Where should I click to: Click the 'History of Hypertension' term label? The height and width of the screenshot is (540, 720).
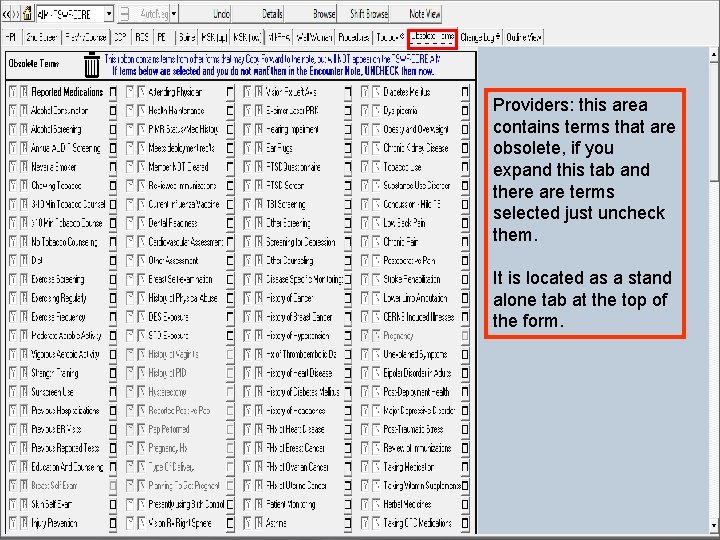(298, 336)
